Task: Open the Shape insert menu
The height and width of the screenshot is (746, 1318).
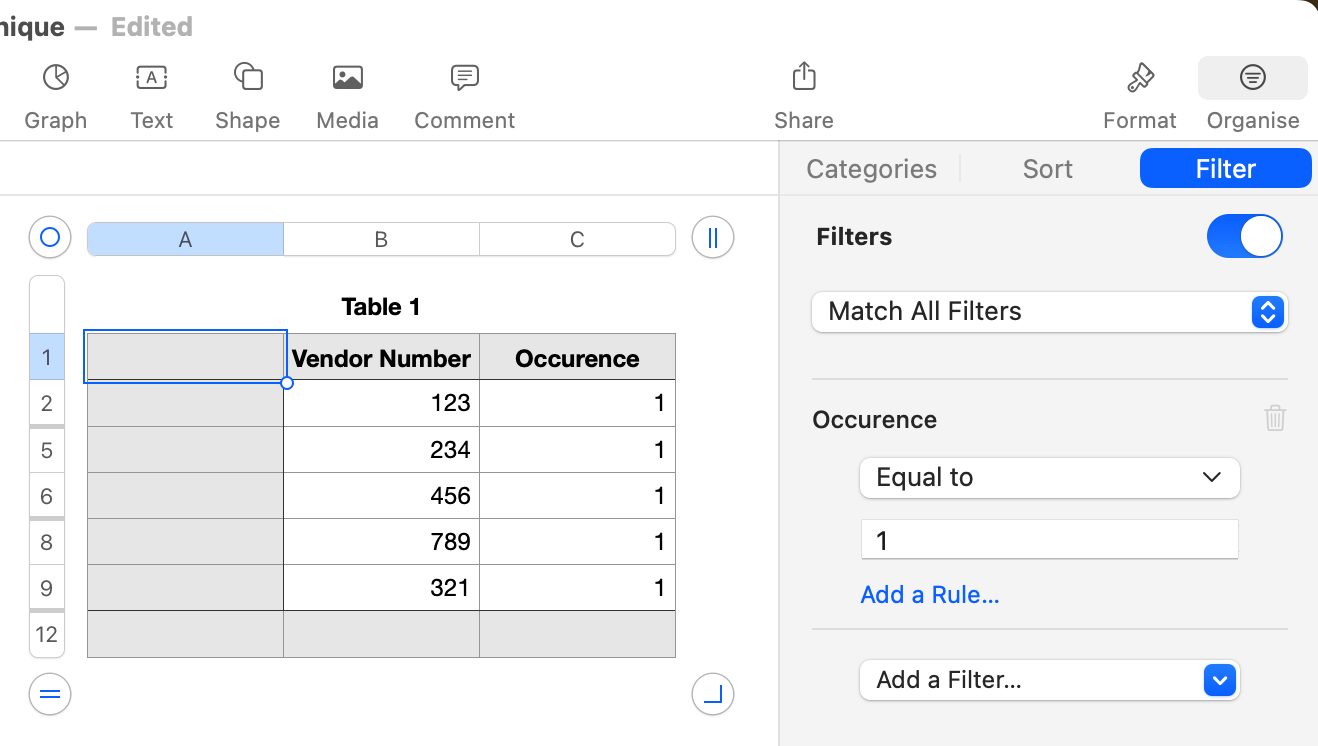Action: (x=247, y=78)
